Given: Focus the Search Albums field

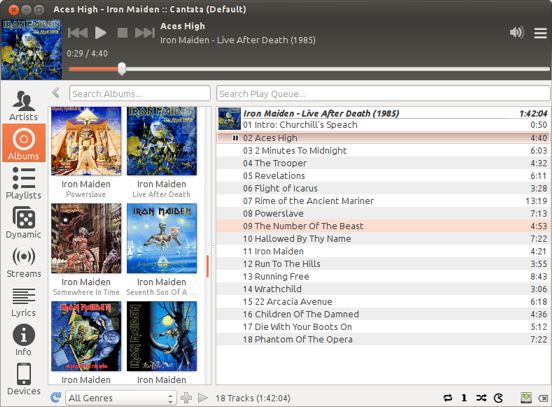Looking at the screenshot, I should point(140,94).
